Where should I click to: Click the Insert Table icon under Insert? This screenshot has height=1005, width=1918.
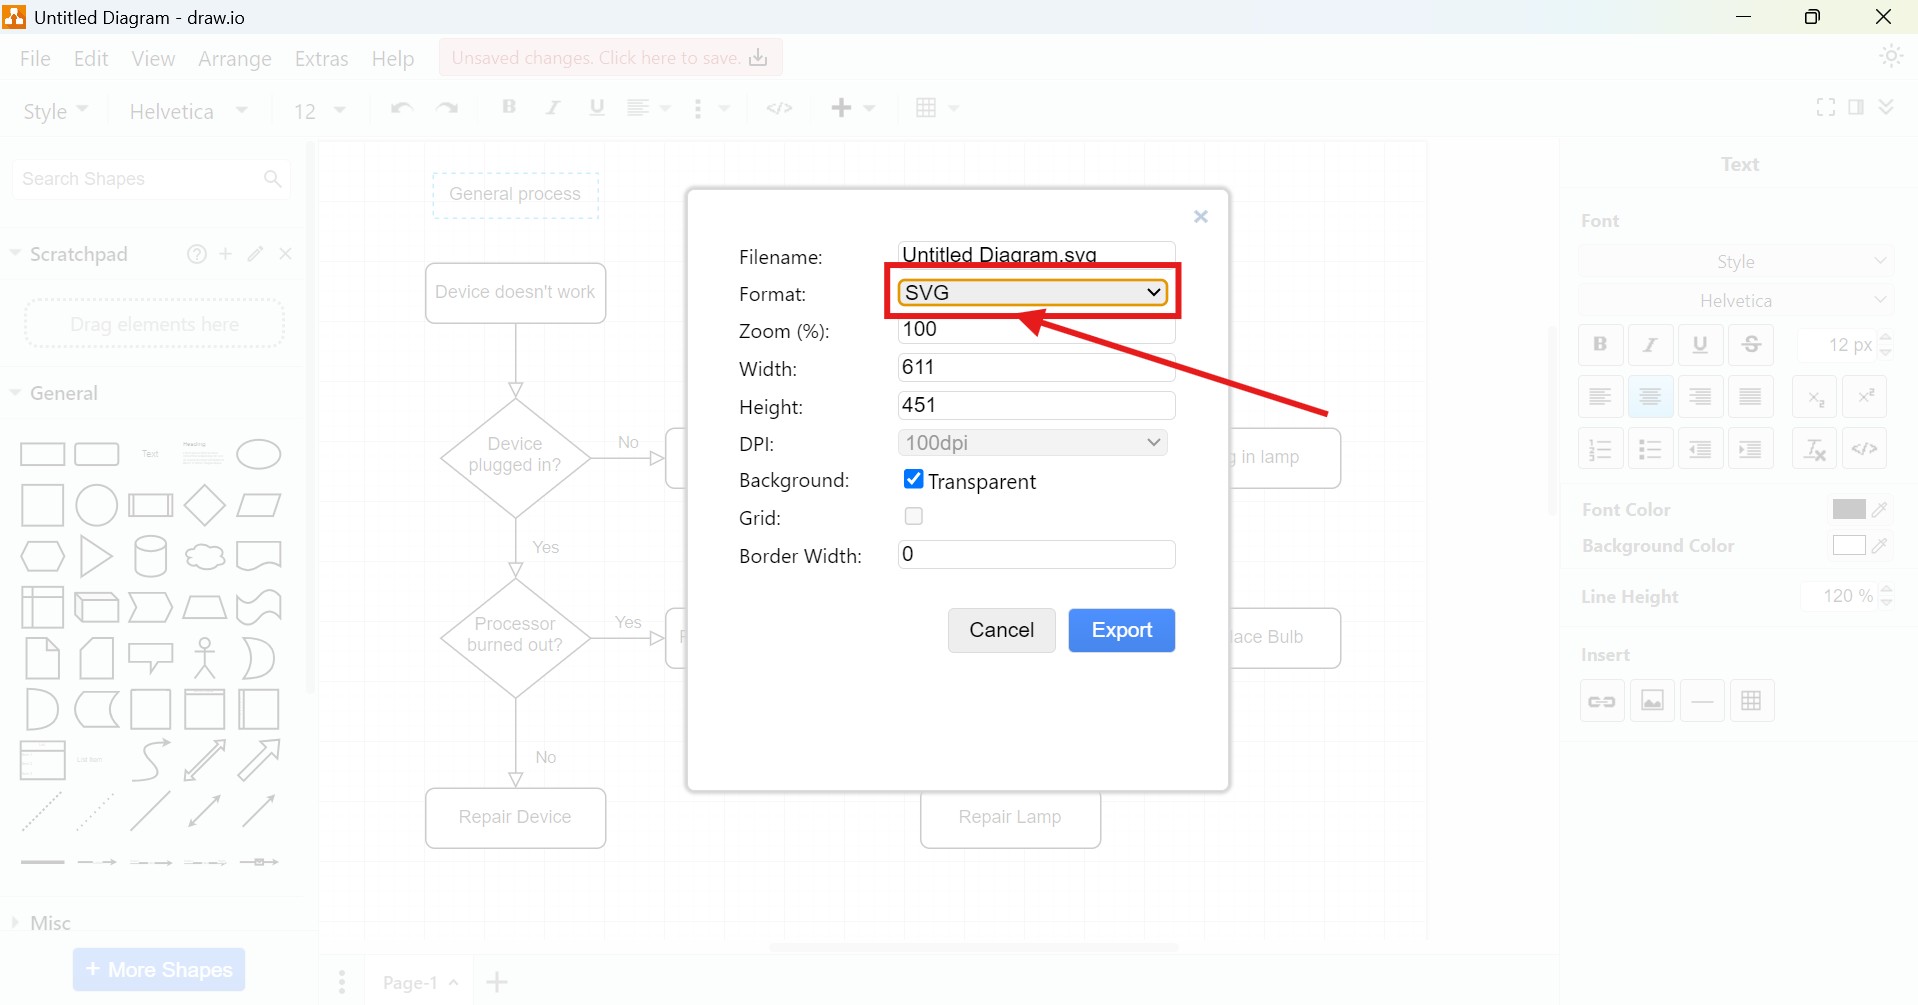(1752, 700)
